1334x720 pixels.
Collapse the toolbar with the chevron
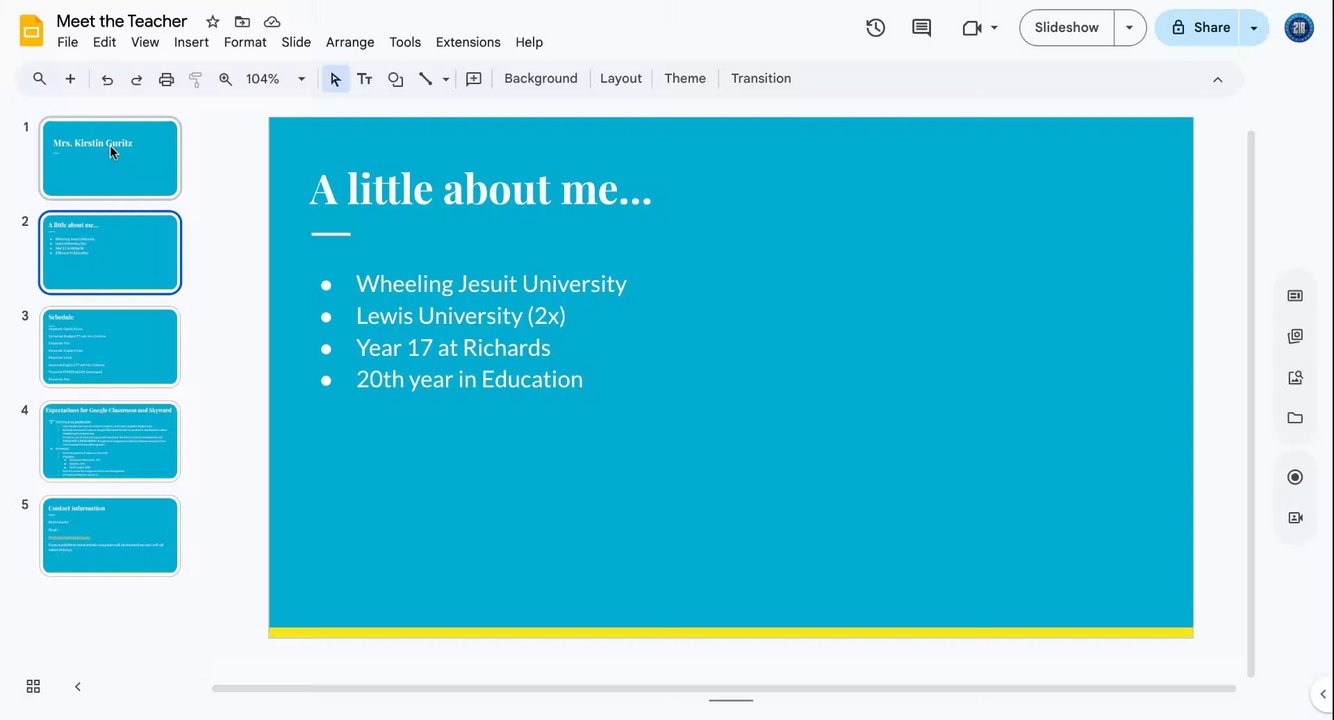coord(1218,79)
